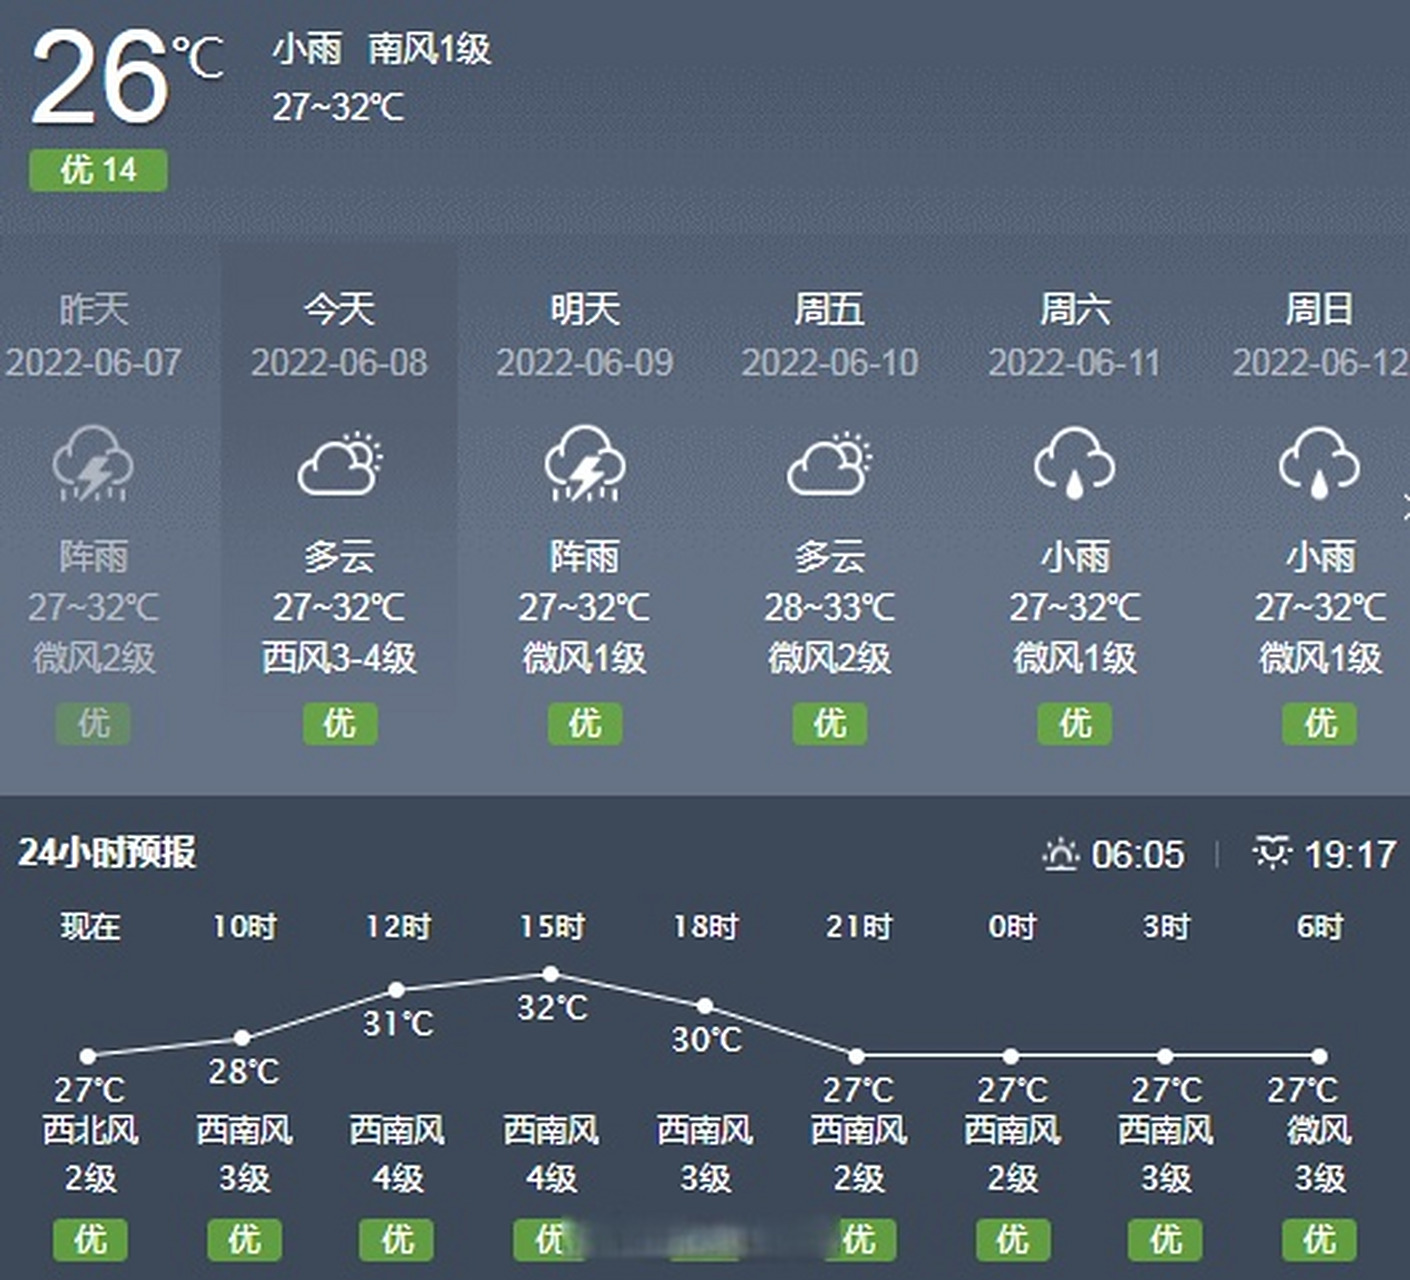This screenshot has height=1280, width=1410.
Task: Click Friday's 优 air quality badge
Action: tap(830, 723)
